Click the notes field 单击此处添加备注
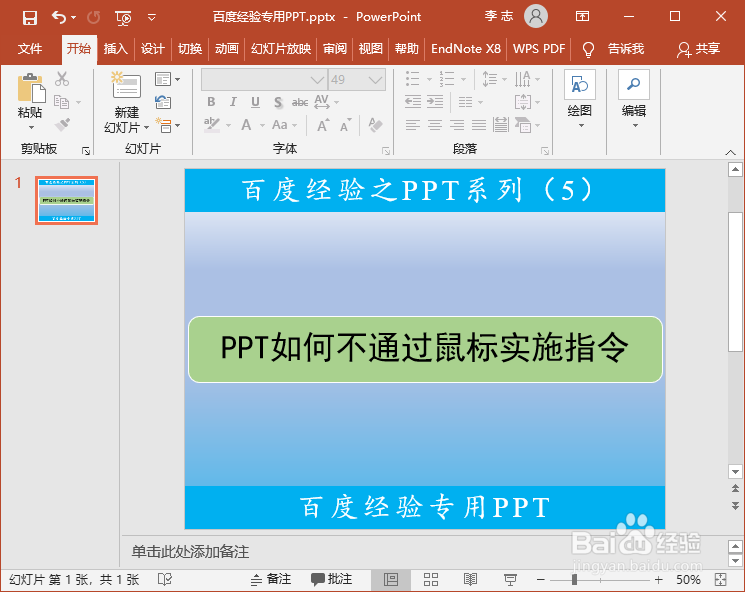Image resolution: width=745 pixels, height=592 pixels. coord(190,552)
